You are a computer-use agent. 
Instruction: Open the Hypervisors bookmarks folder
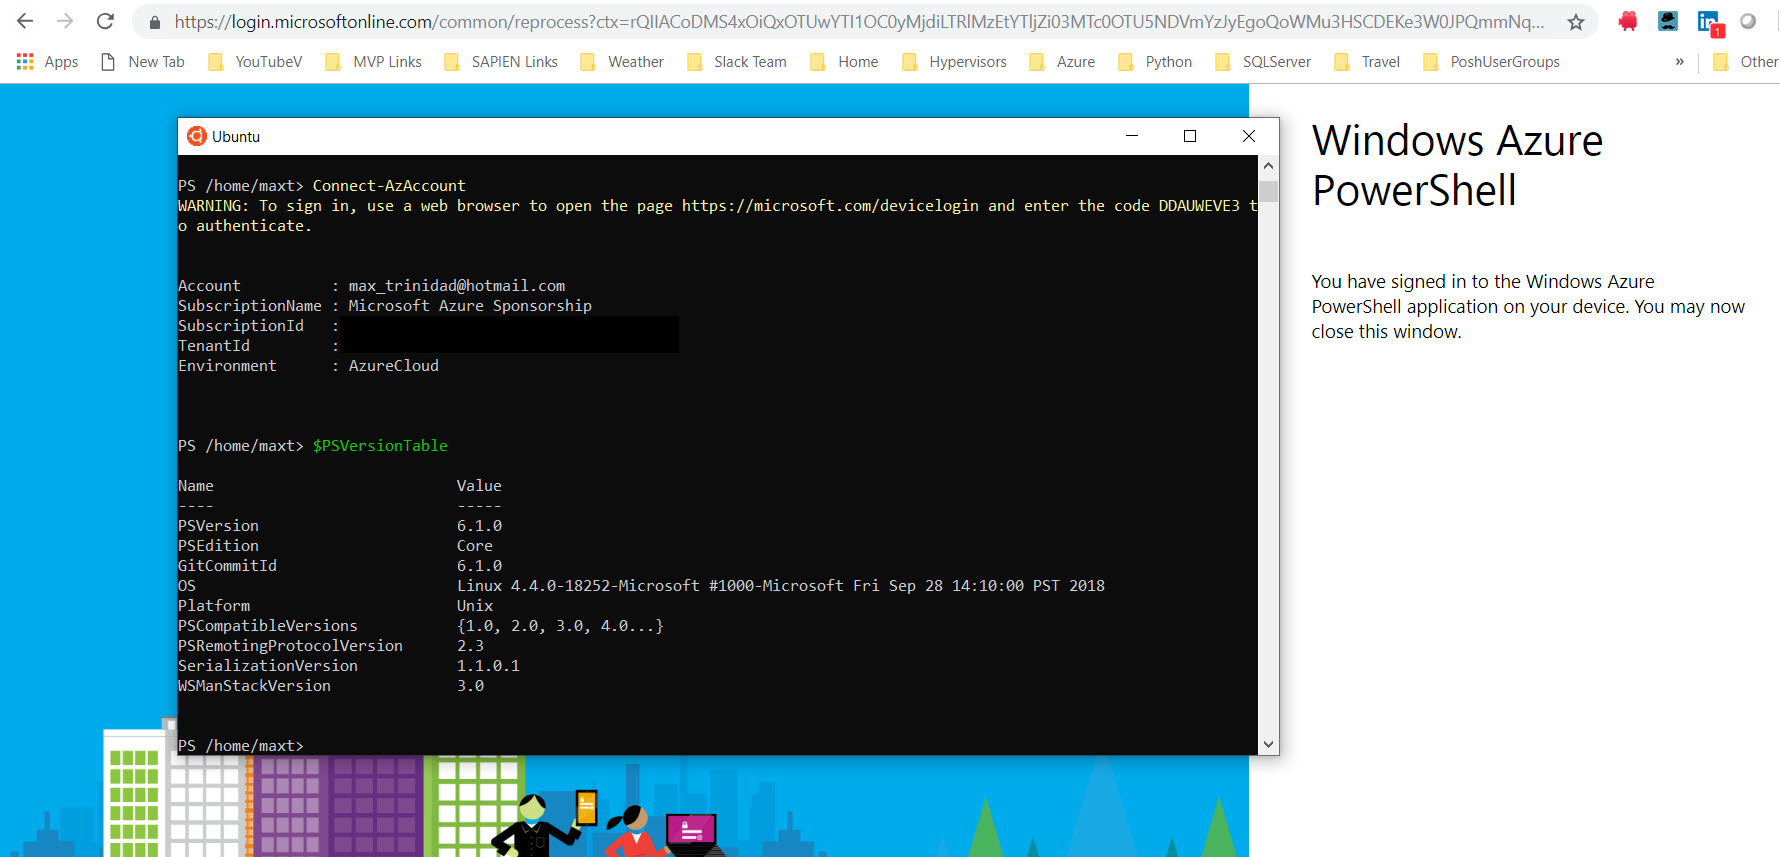coord(954,62)
